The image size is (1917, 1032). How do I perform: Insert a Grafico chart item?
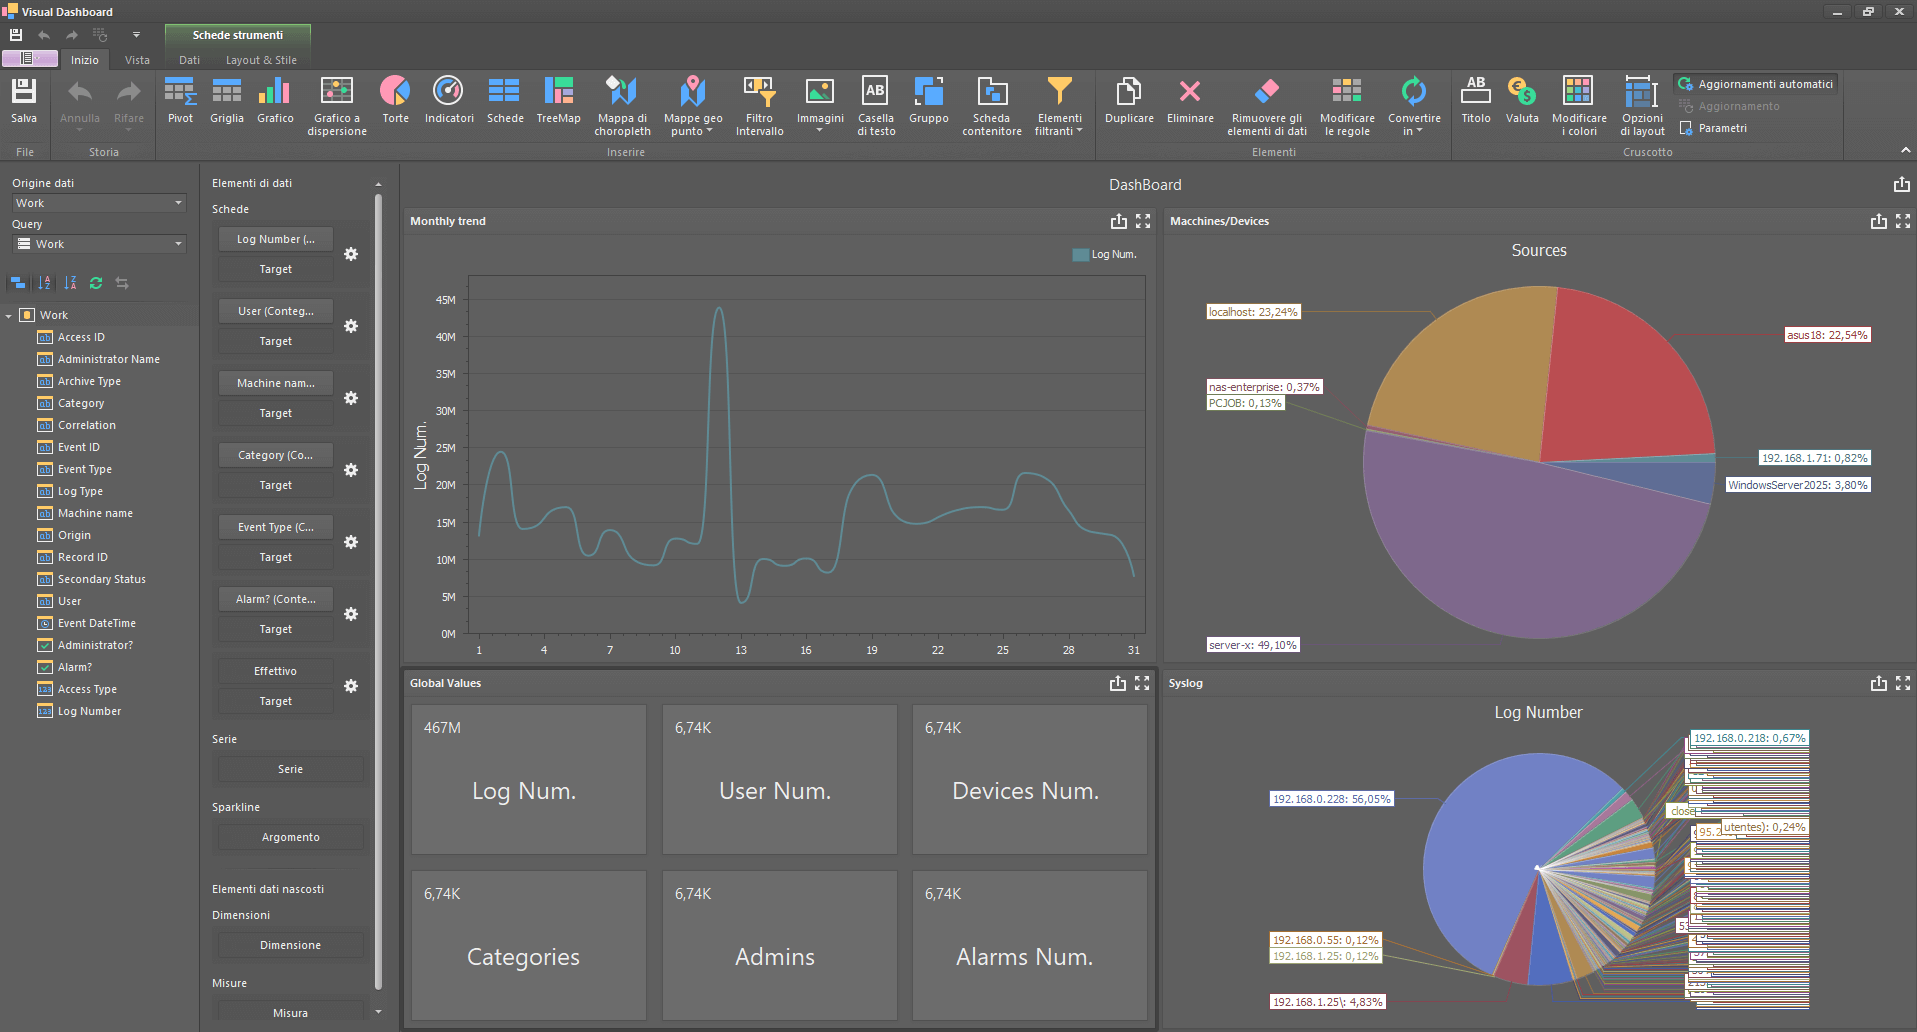[x=275, y=101]
